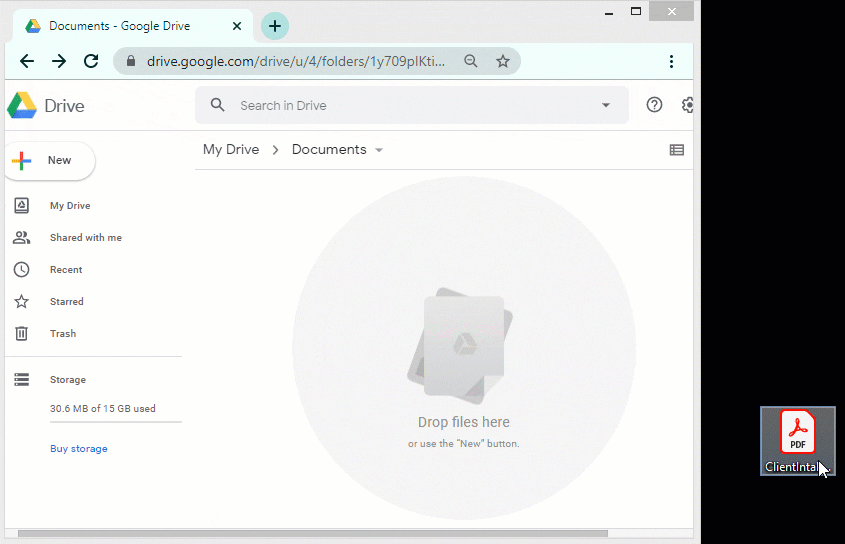Click '30.6 MB of 15 GB used' text
Screen dimensions: 845x544
click(x=102, y=409)
